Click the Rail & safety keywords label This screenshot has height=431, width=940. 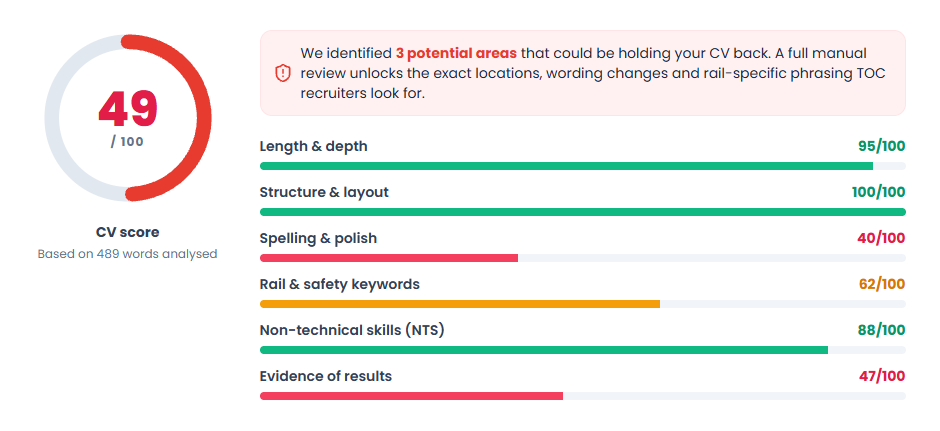339,284
